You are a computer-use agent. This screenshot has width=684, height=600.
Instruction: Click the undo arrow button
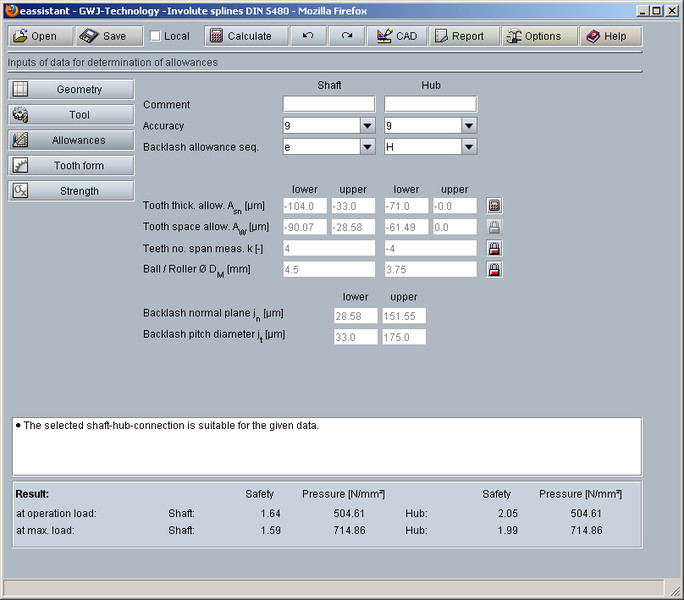coord(308,36)
